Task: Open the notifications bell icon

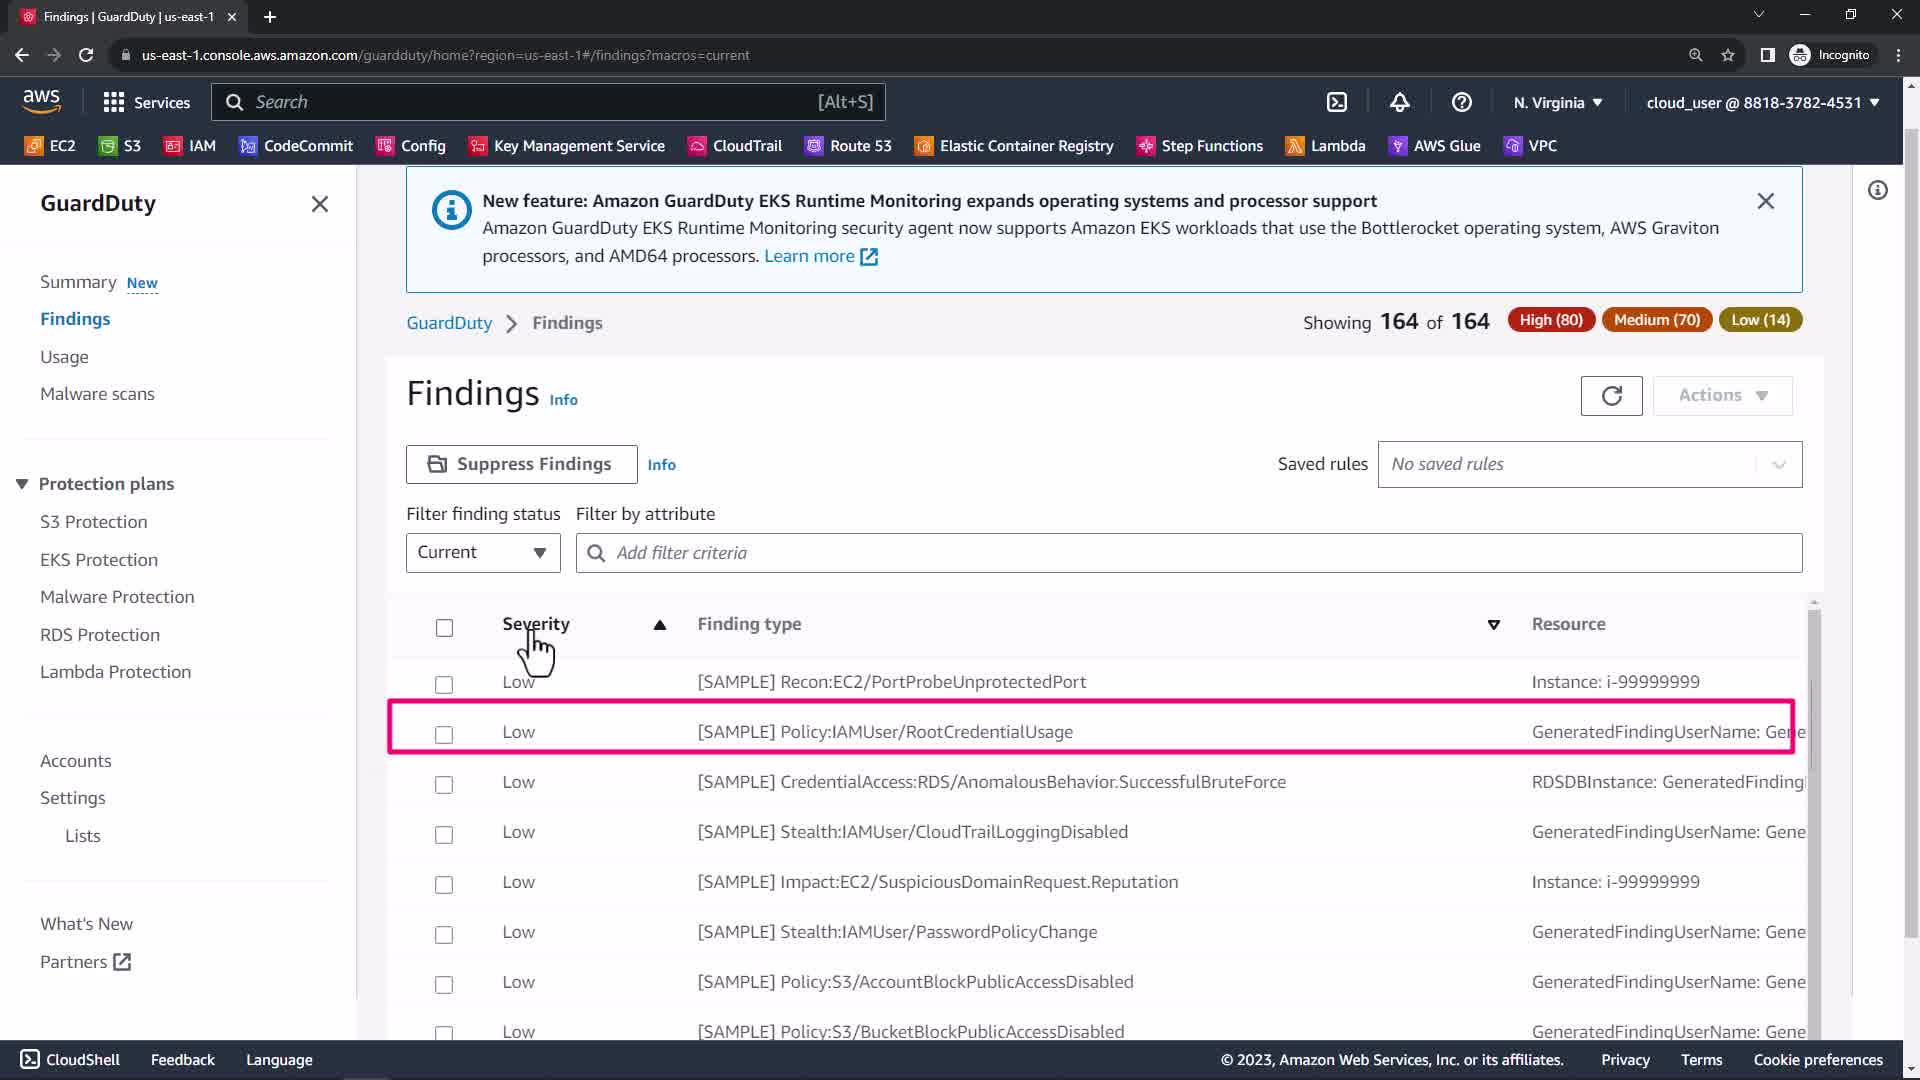Action: 1399,102
